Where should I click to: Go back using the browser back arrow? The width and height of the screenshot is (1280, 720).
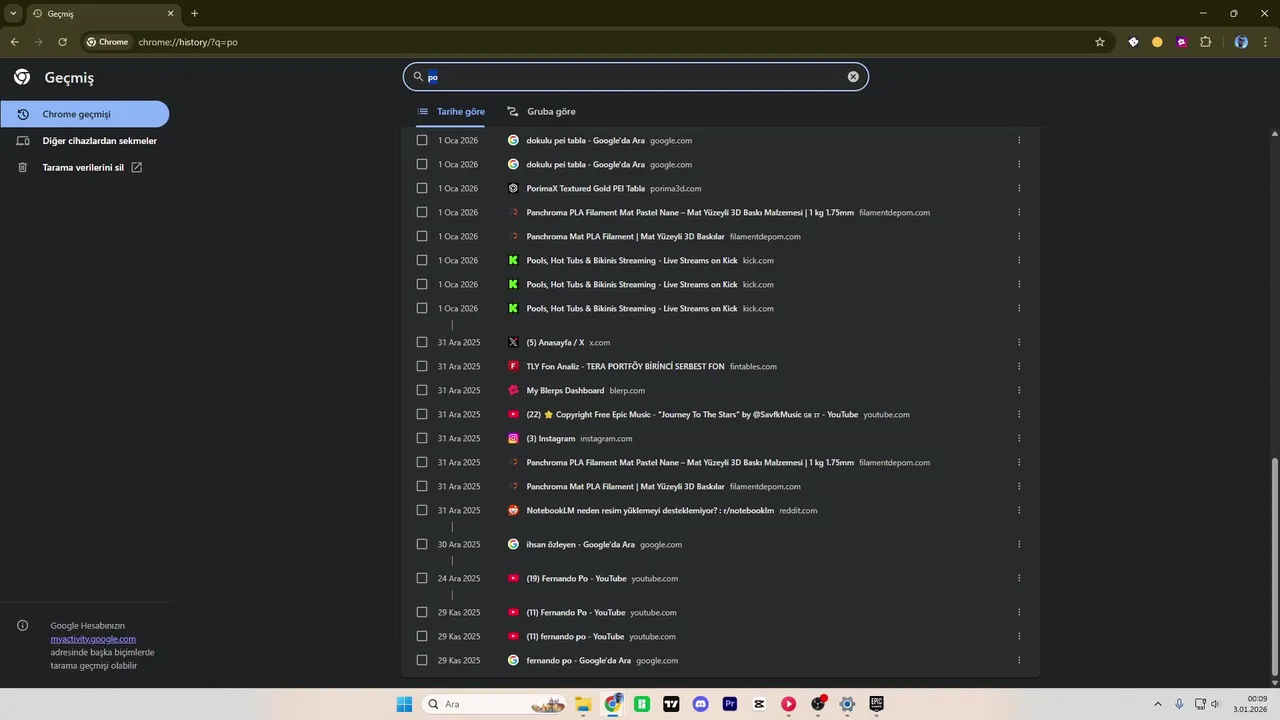(14, 42)
